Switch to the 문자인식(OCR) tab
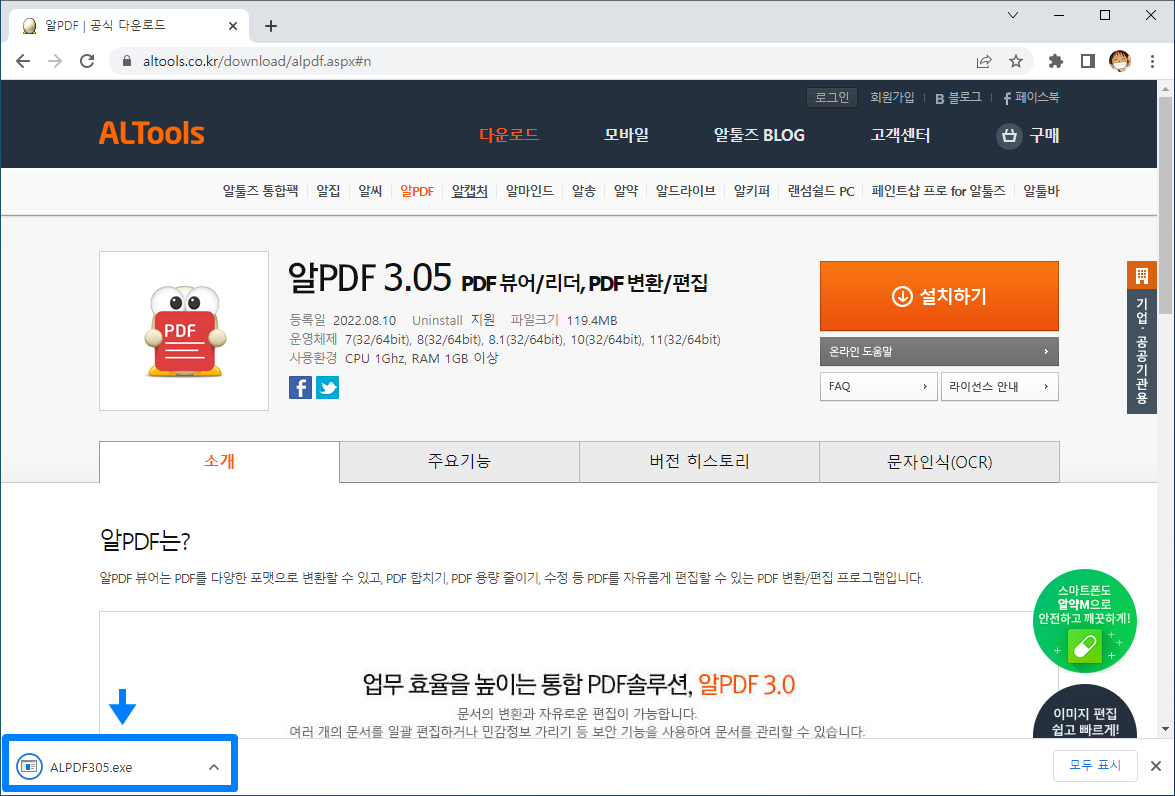Image resolution: width=1175 pixels, height=796 pixels. tap(939, 462)
